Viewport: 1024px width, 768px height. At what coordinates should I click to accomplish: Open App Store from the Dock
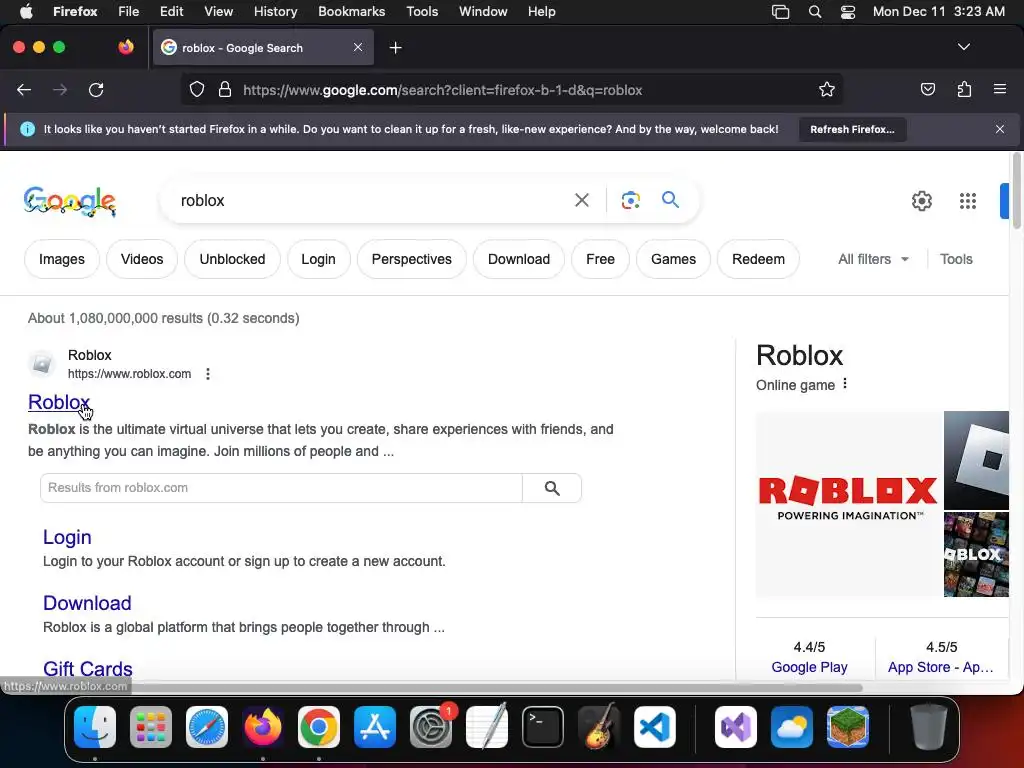click(375, 727)
